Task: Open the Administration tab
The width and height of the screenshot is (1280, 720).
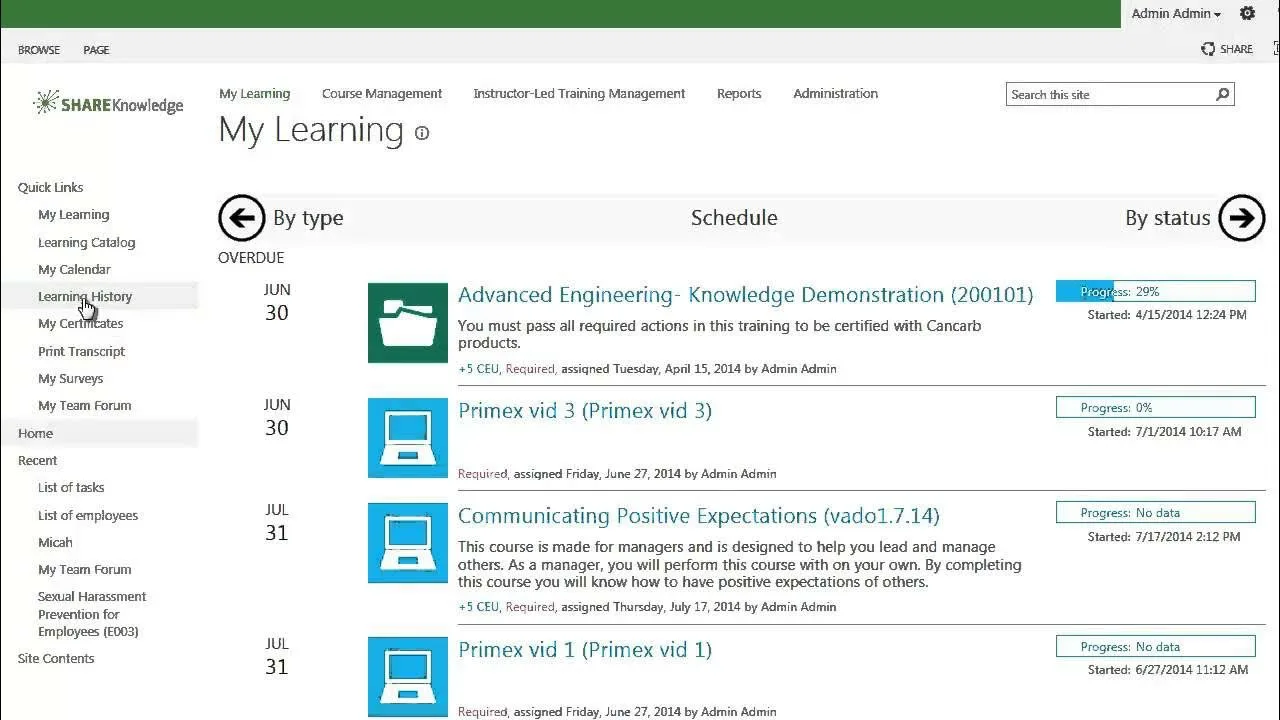Action: tap(835, 93)
